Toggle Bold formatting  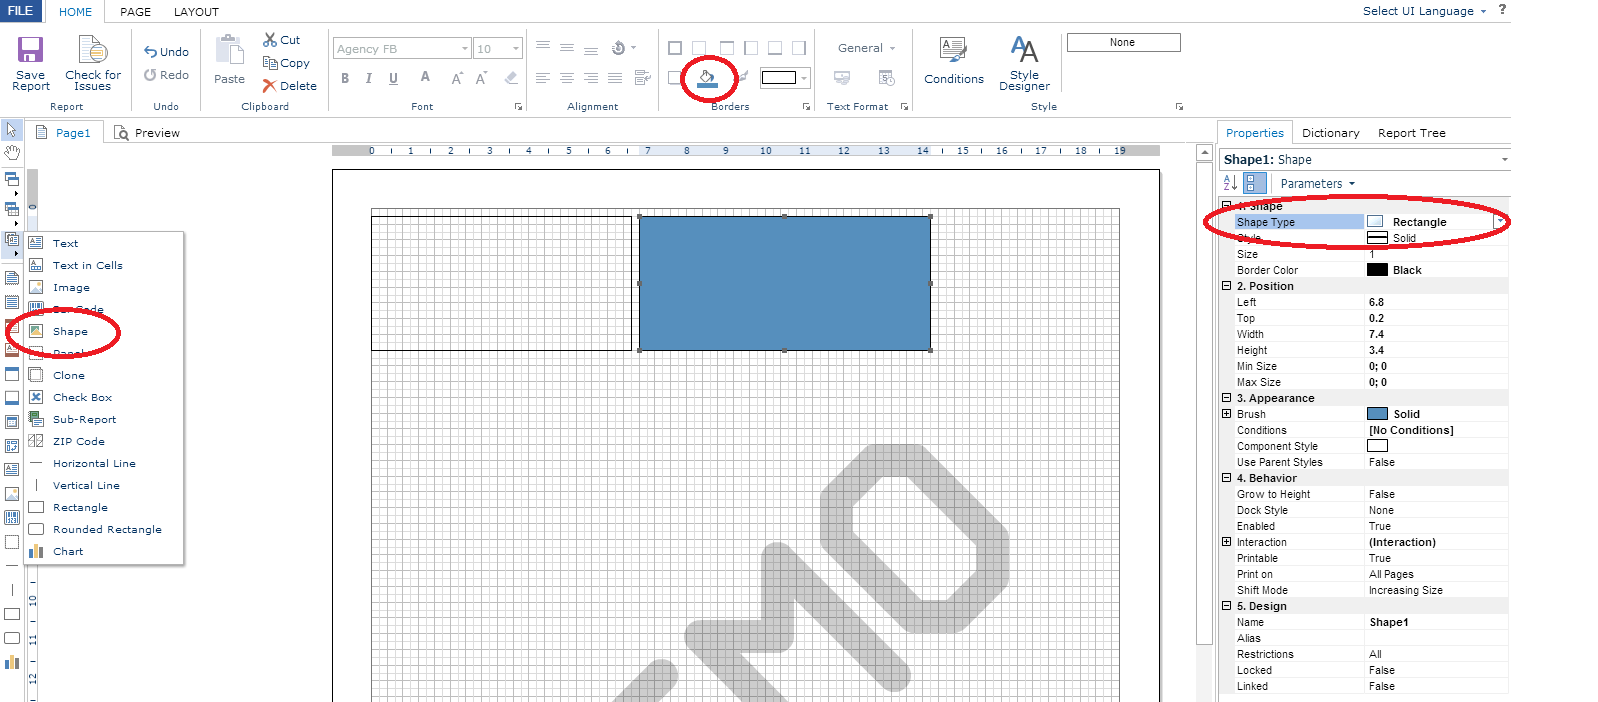click(x=345, y=78)
